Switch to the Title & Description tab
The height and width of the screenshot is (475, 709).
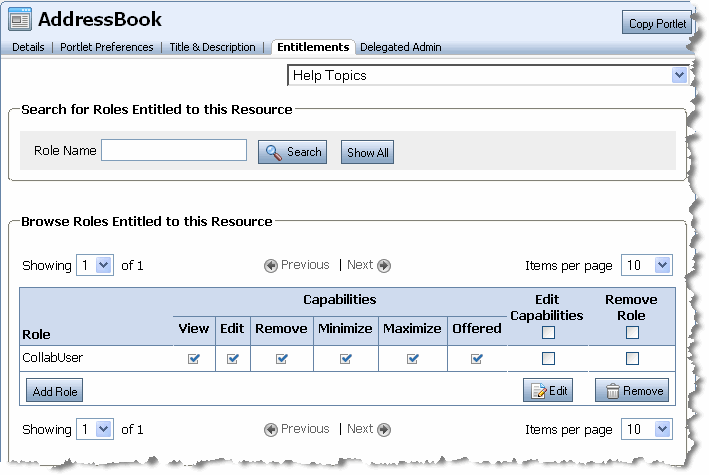tap(213, 47)
